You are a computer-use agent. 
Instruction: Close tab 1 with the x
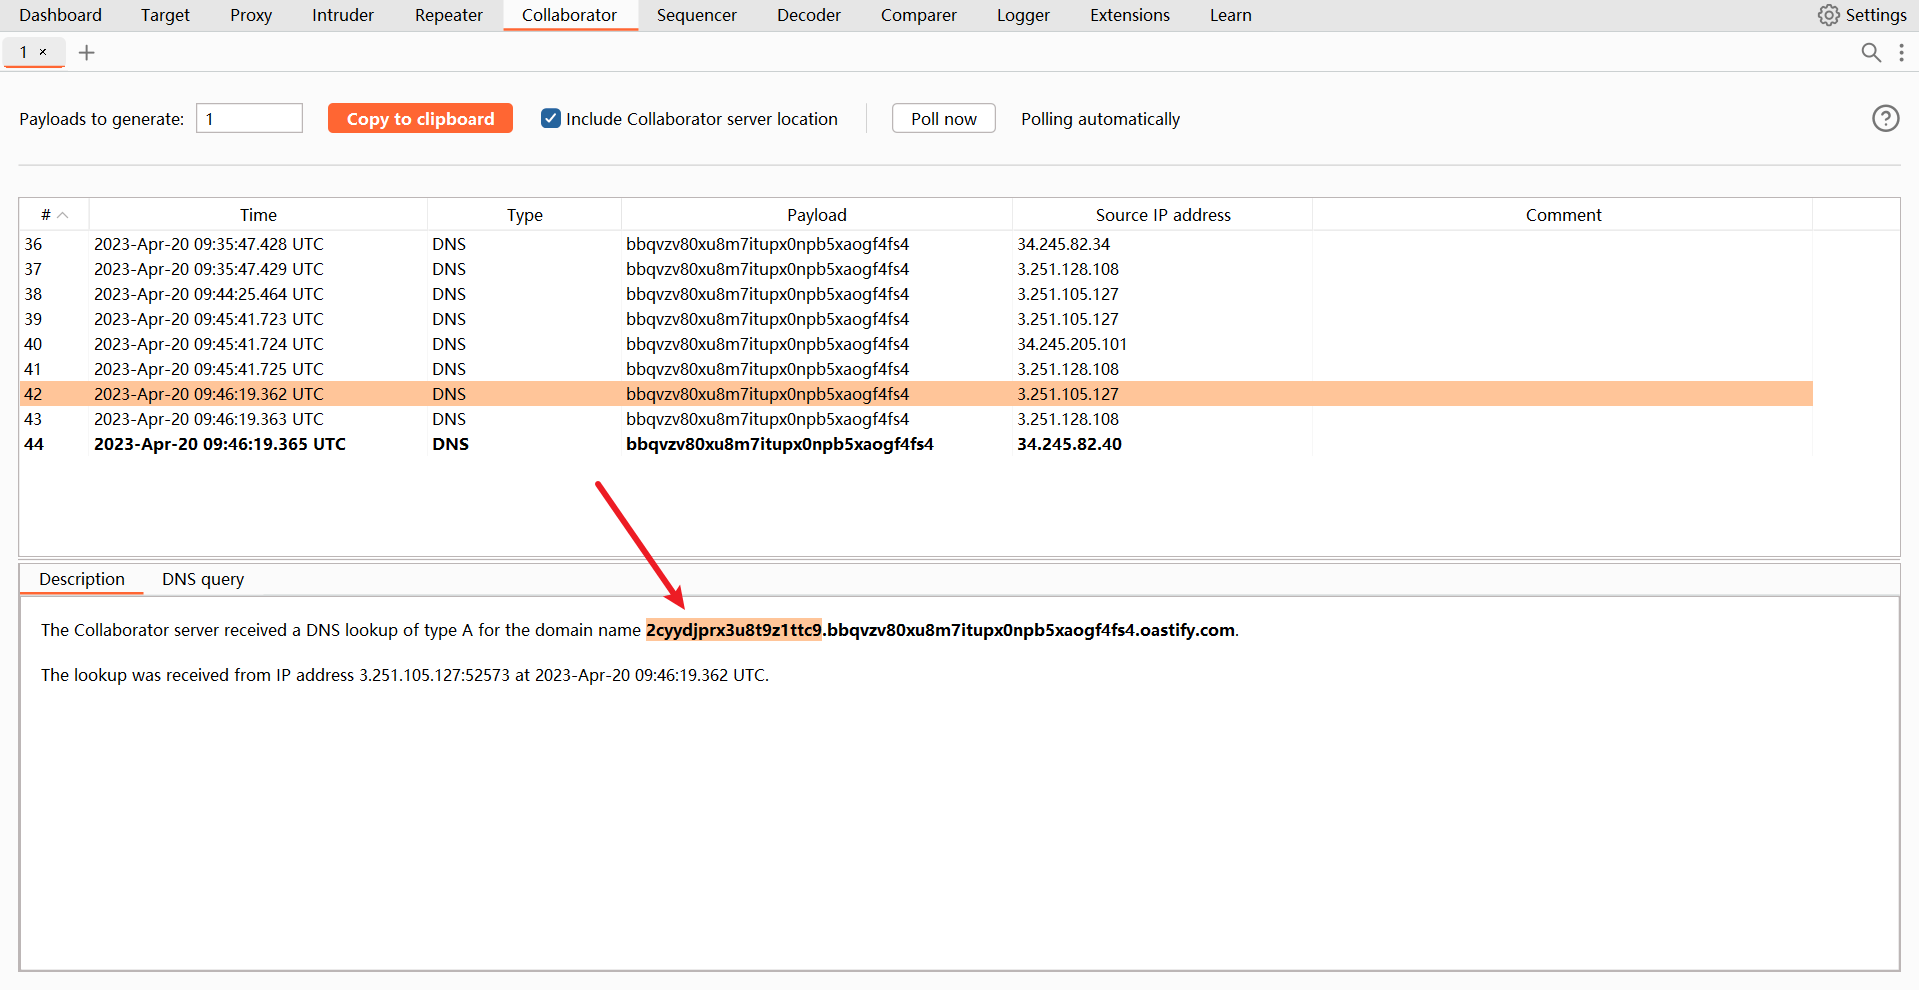[43, 52]
